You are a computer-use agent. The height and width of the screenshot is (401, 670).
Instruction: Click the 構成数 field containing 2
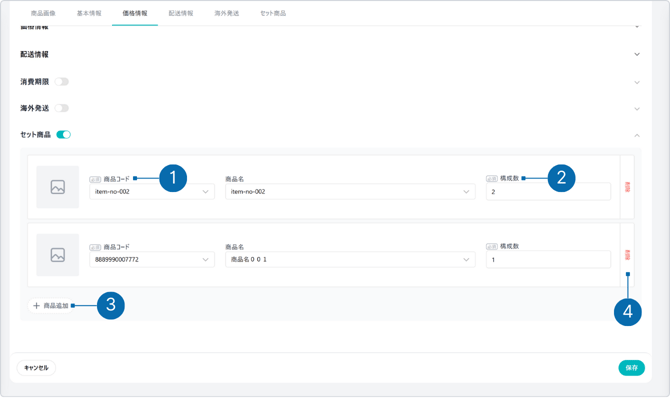coord(547,192)
